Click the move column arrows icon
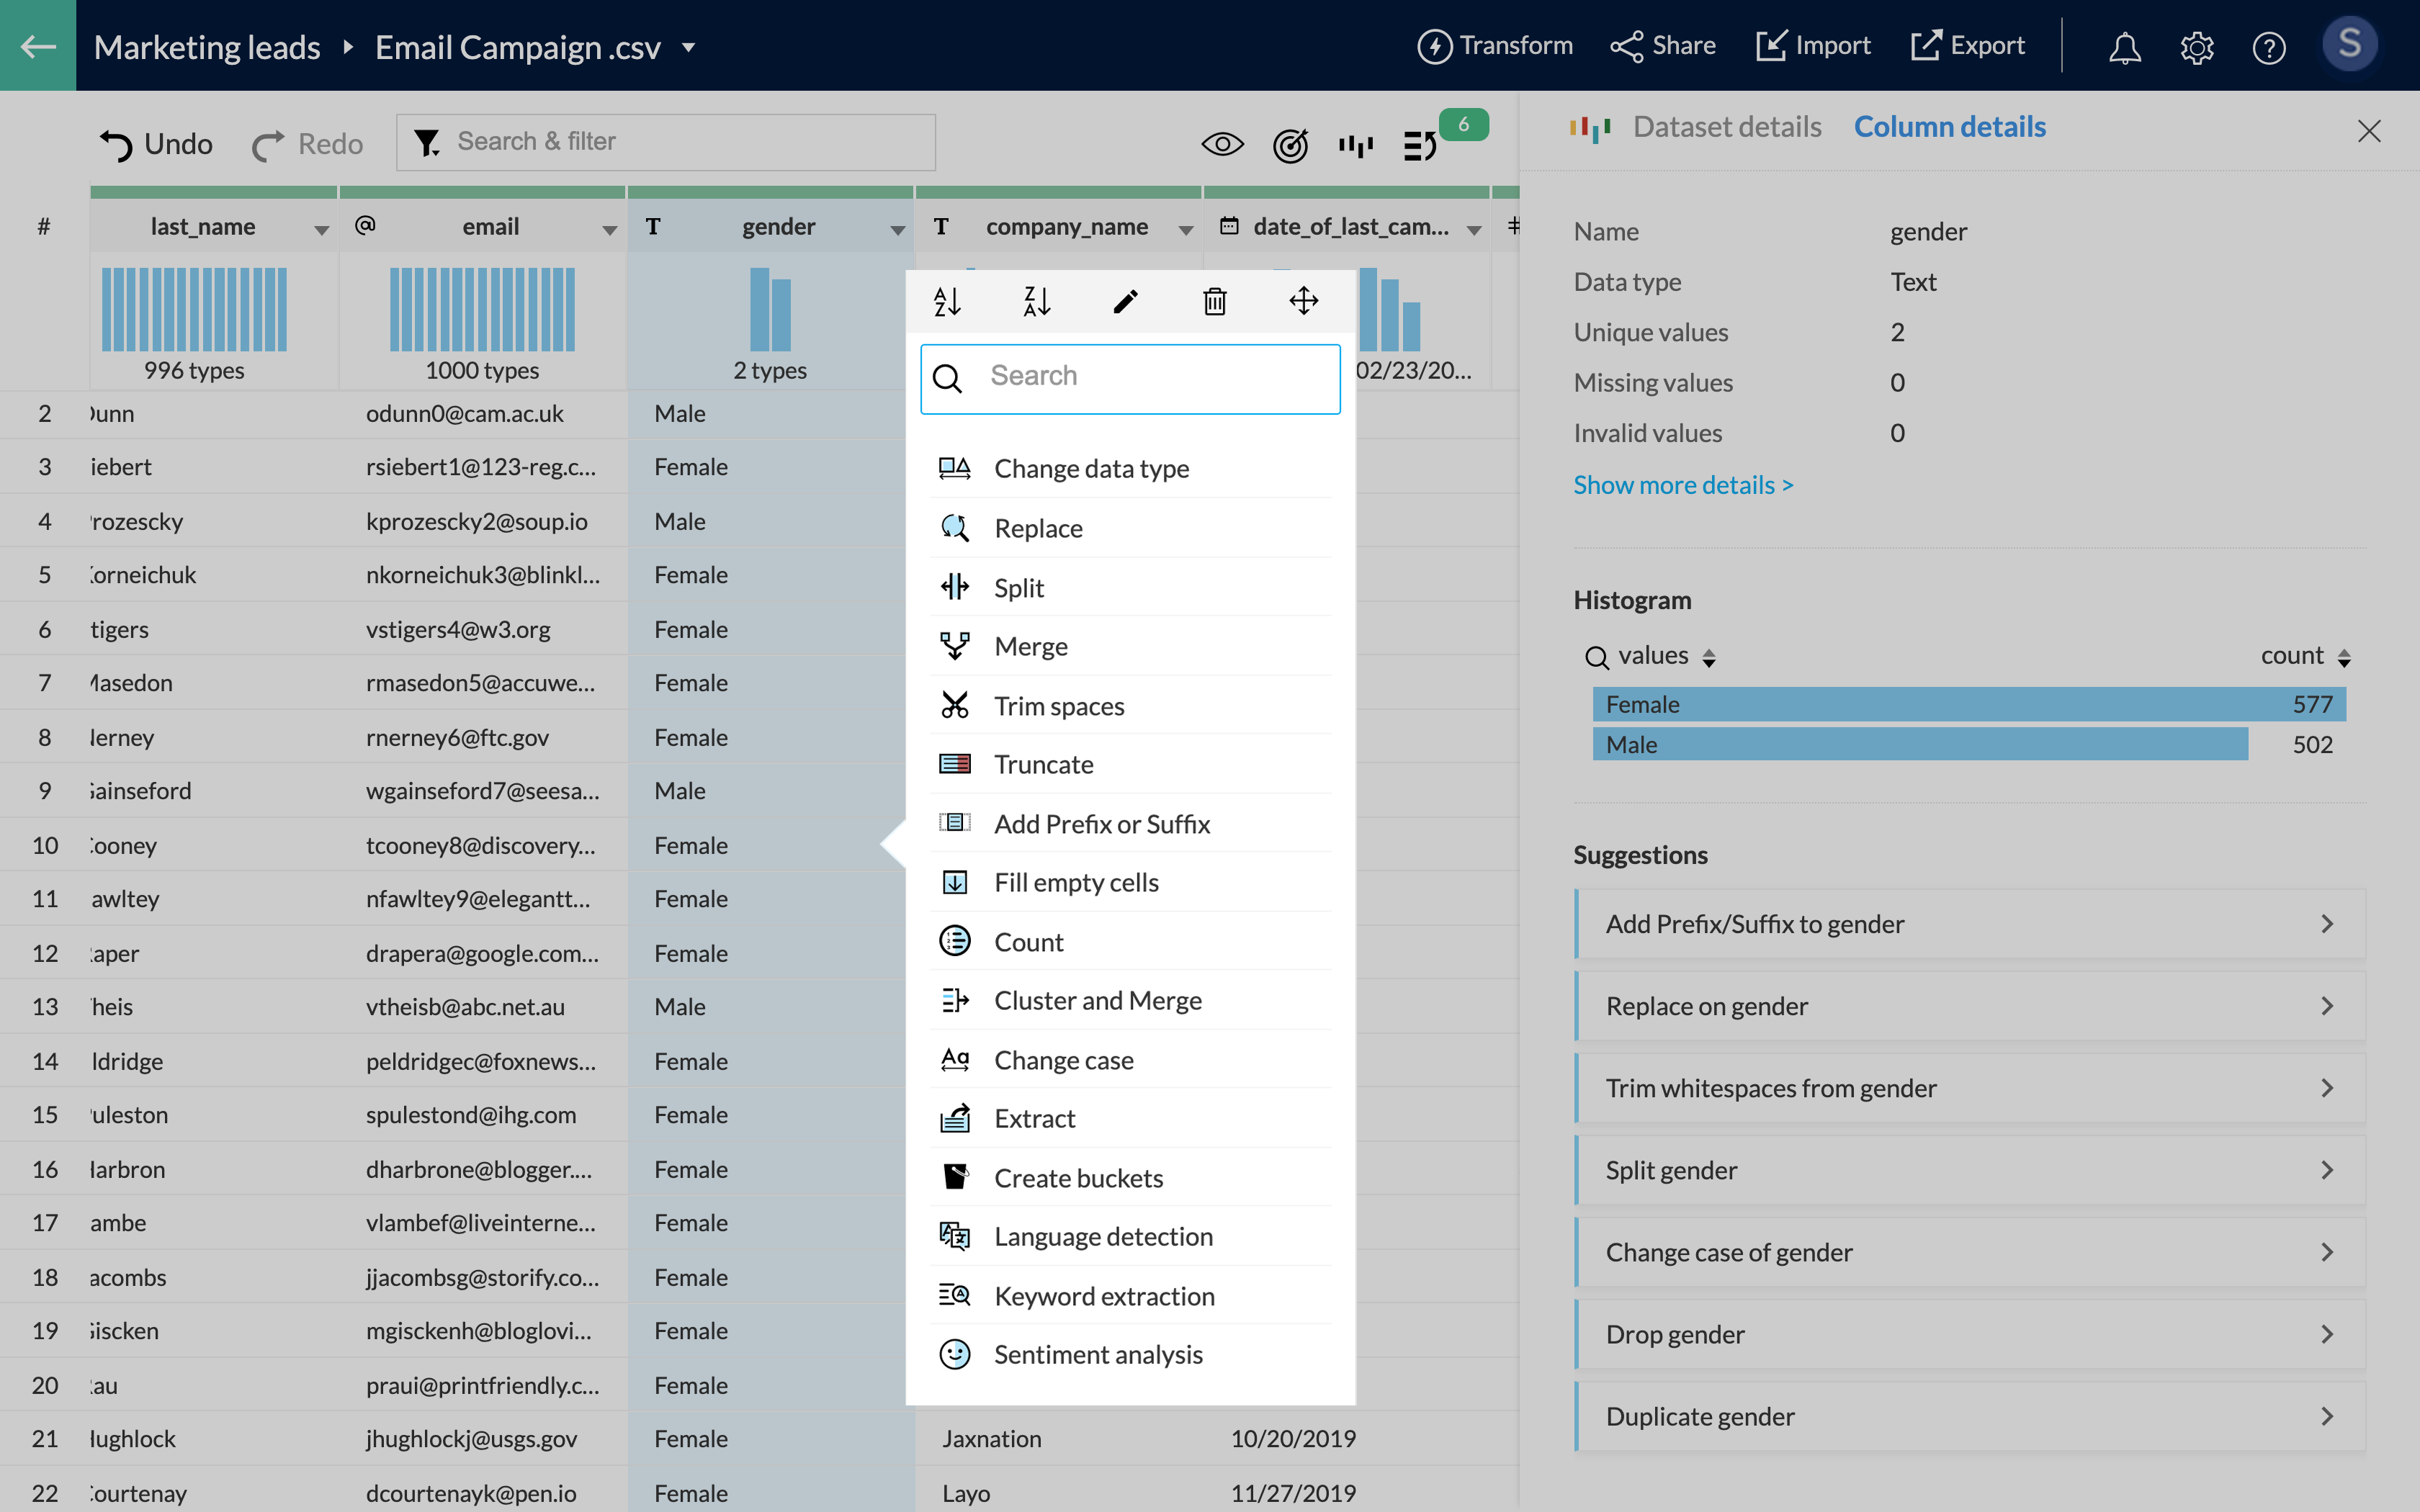Viewport: 2420px width, 1512px height. point(1303,301)
